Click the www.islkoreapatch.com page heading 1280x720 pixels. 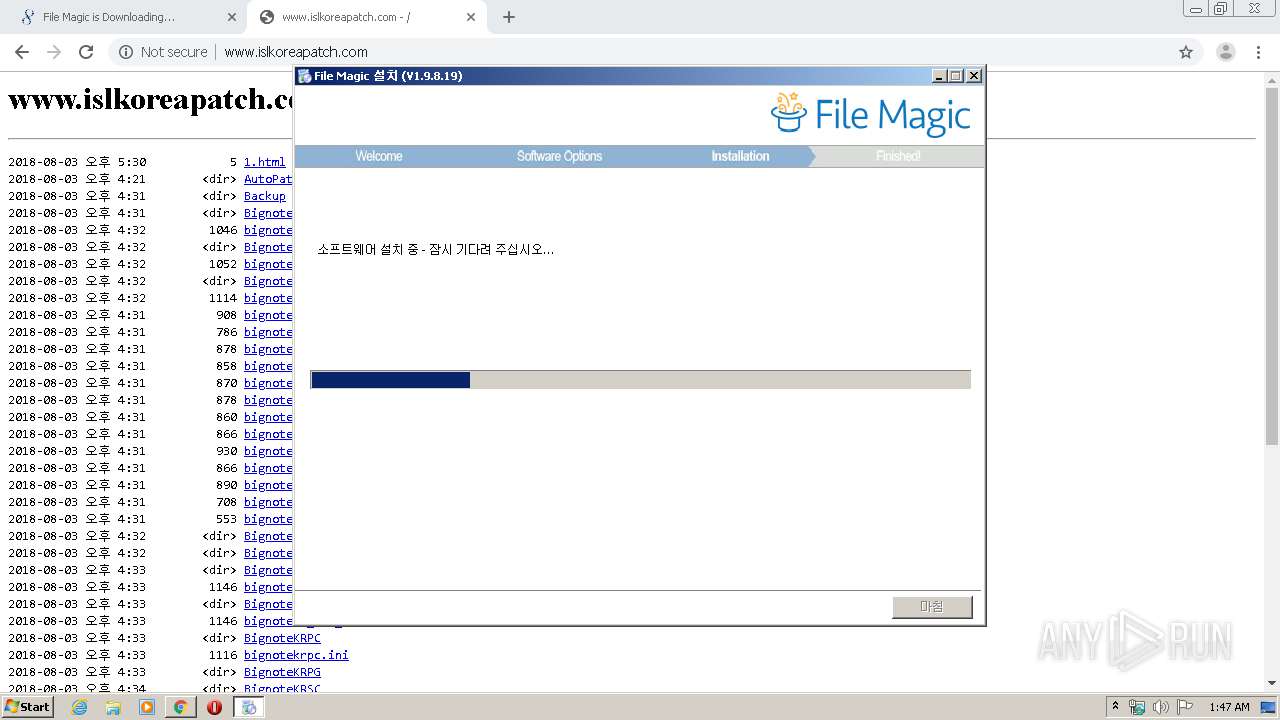coord(150,99)
